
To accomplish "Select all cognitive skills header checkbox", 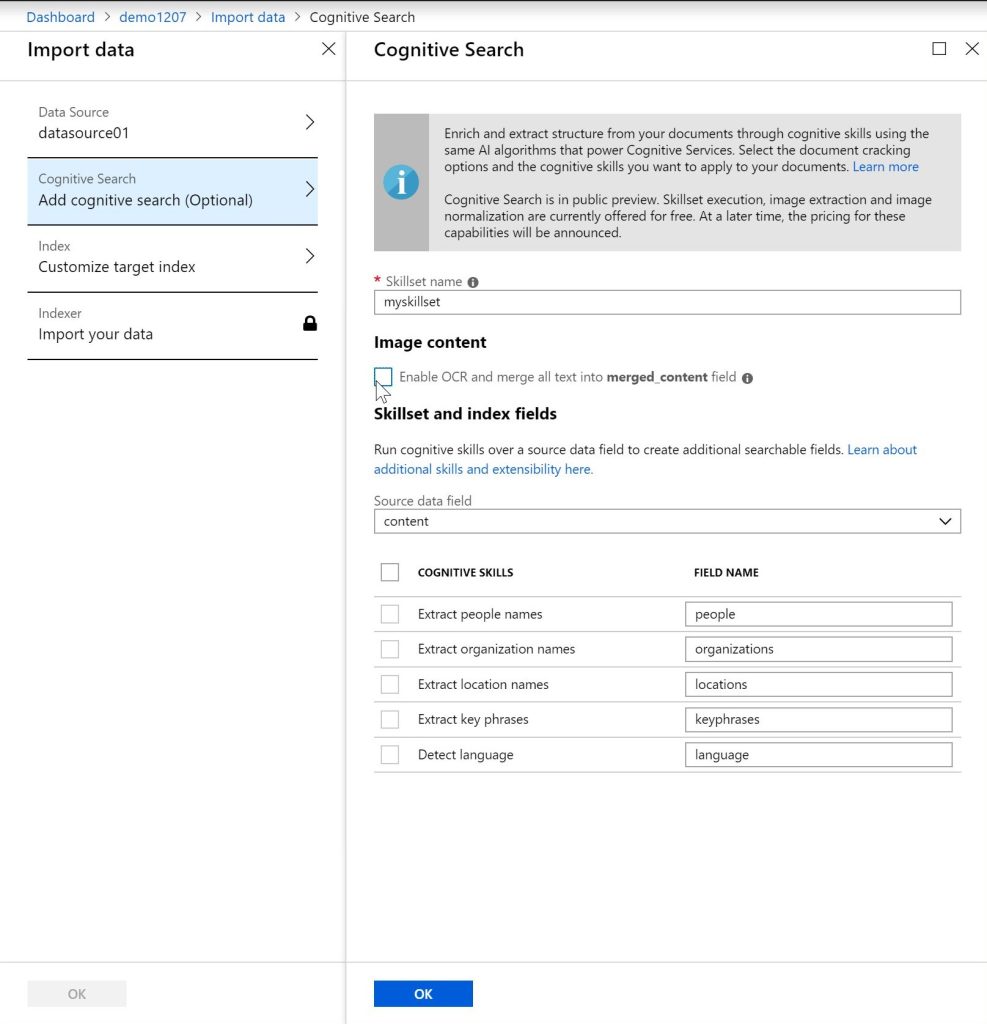I will coord(390,572).
